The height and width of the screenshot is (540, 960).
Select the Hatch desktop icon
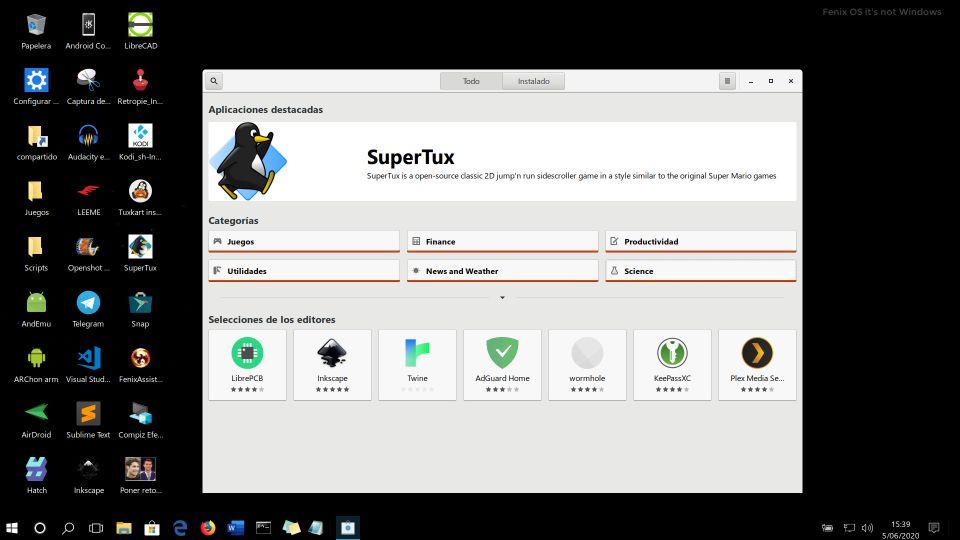[36, 476]
